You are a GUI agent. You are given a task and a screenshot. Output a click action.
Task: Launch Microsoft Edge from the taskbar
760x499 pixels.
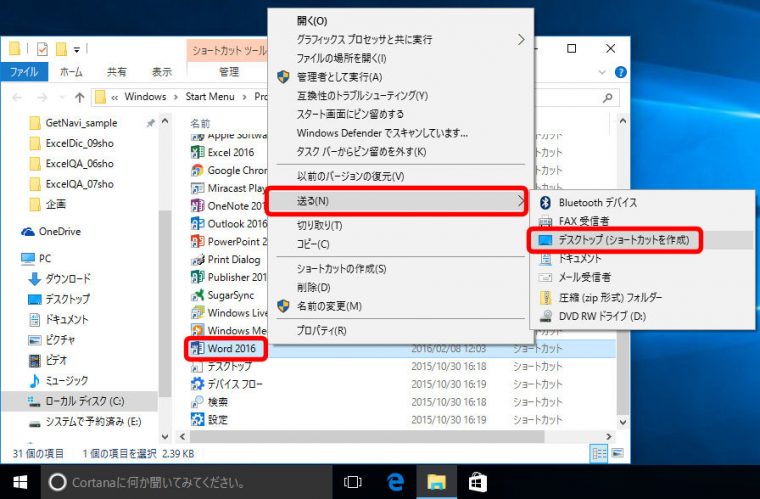pos(396,482)
